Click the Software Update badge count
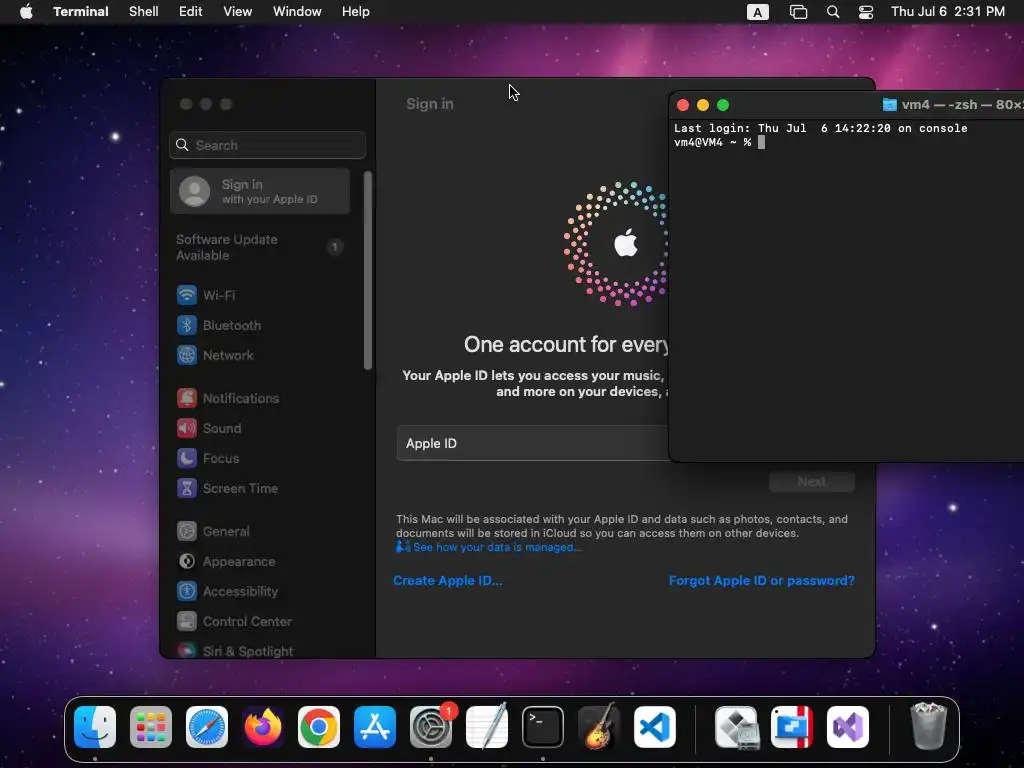Viewport: 1024px width, 768px height. pyautogui.click(x=334, y=247)
